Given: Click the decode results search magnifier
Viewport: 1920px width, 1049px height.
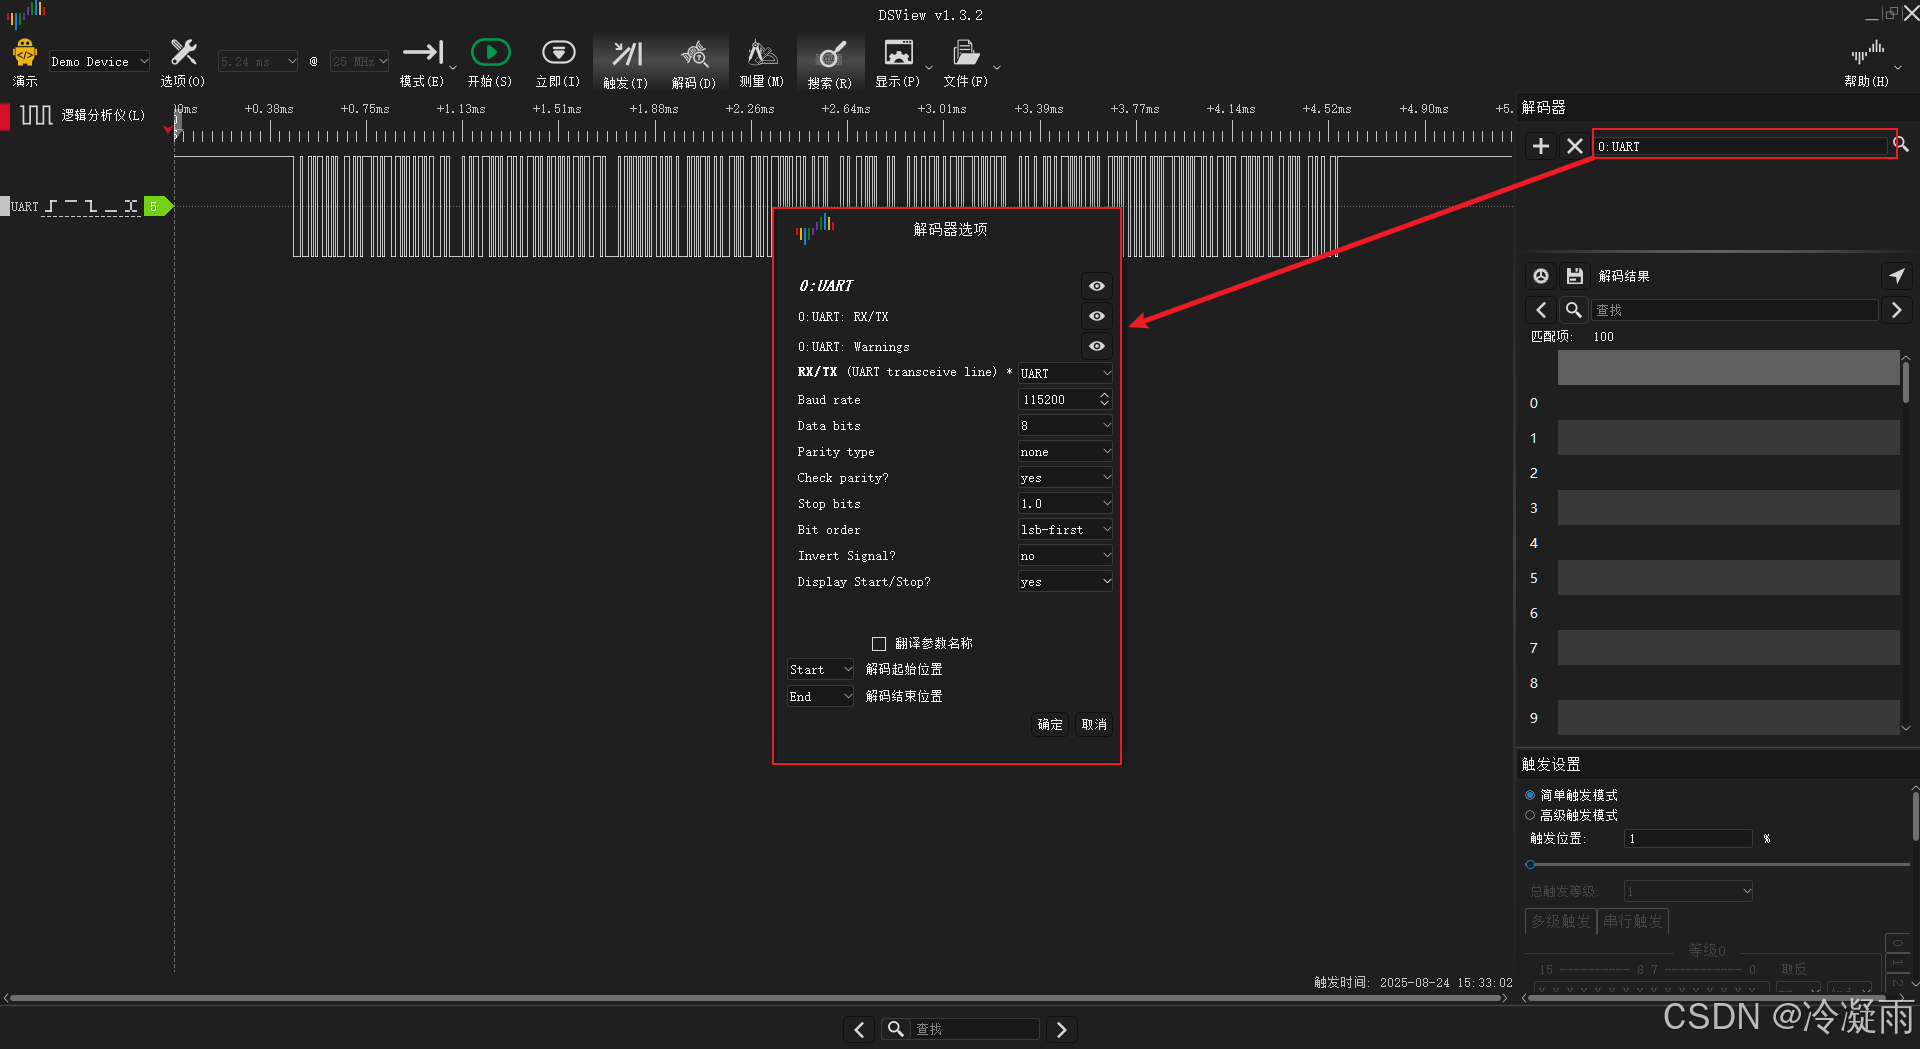Looking at the screenshot, I should click(x=1574, y=310).
